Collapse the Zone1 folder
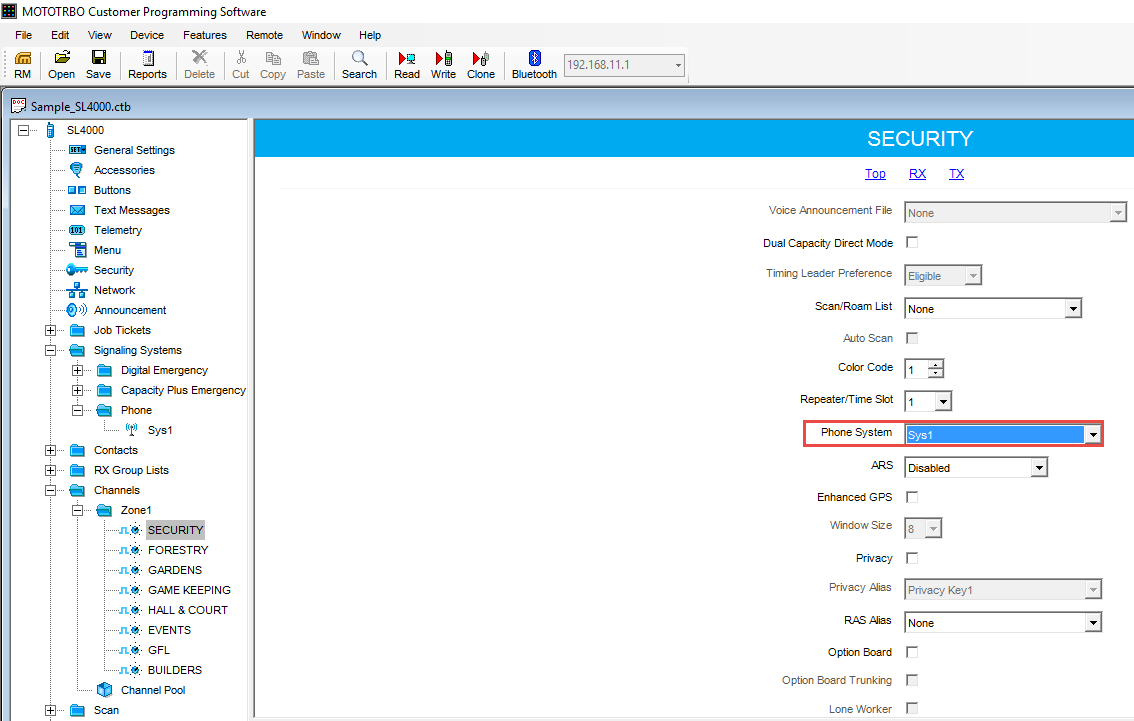The height and width of the screenshot is (721, 1134). point(77,511)
